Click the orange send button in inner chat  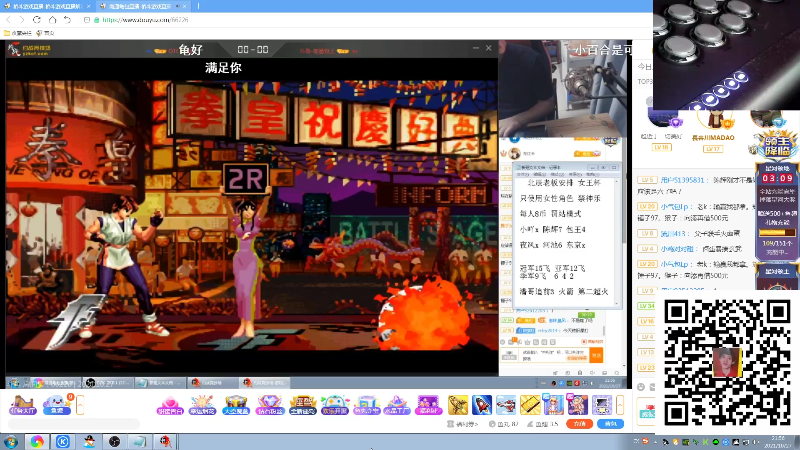coord(596,355)
